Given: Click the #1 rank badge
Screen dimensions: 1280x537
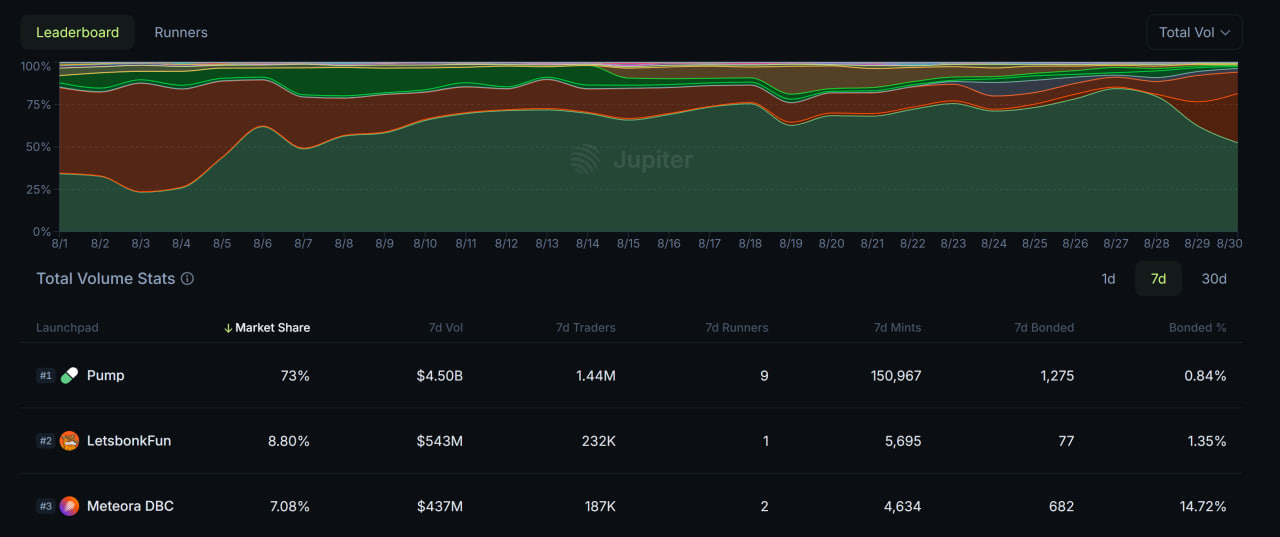Looking at the screenshot, I should pyautogui.click(x=45, y=376).
